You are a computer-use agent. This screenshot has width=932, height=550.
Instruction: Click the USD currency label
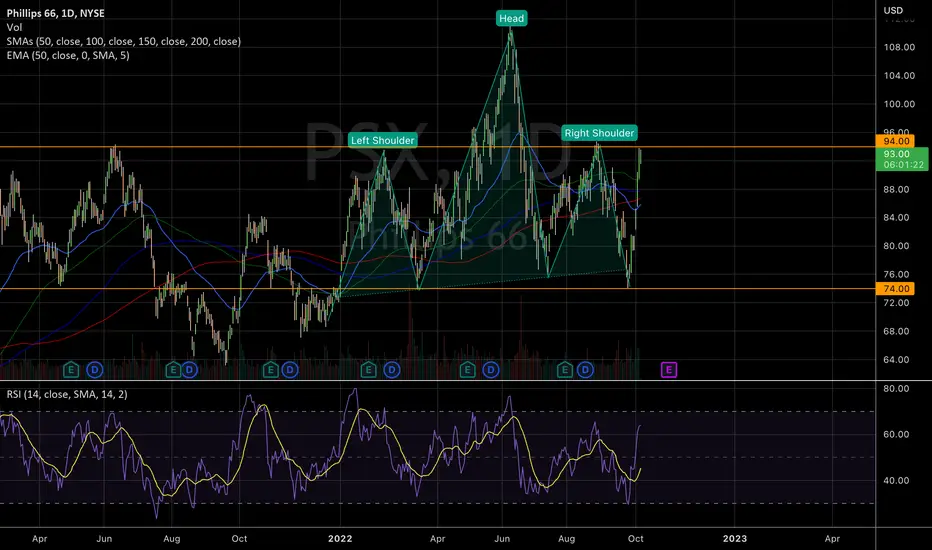click(x=893, y=10)
